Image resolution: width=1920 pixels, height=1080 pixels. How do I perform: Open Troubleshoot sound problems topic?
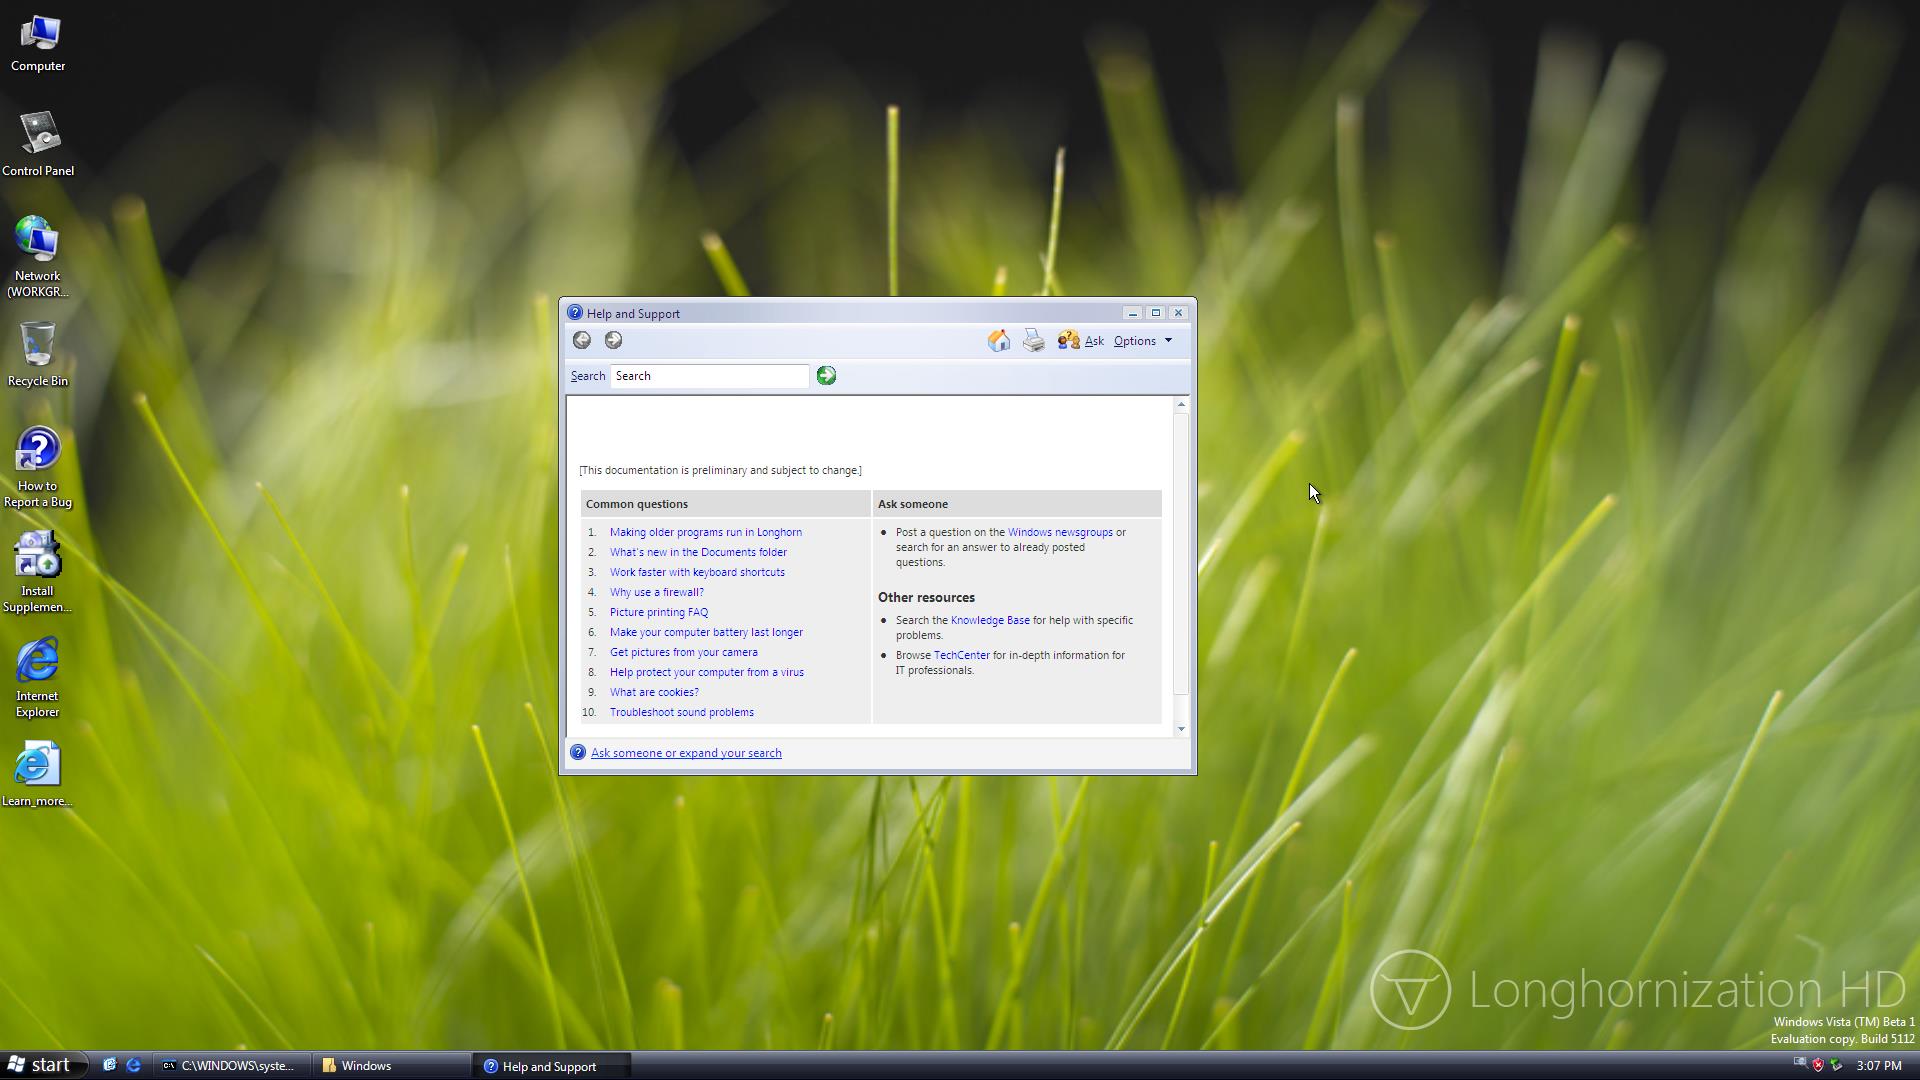click(x=681, y=712)
